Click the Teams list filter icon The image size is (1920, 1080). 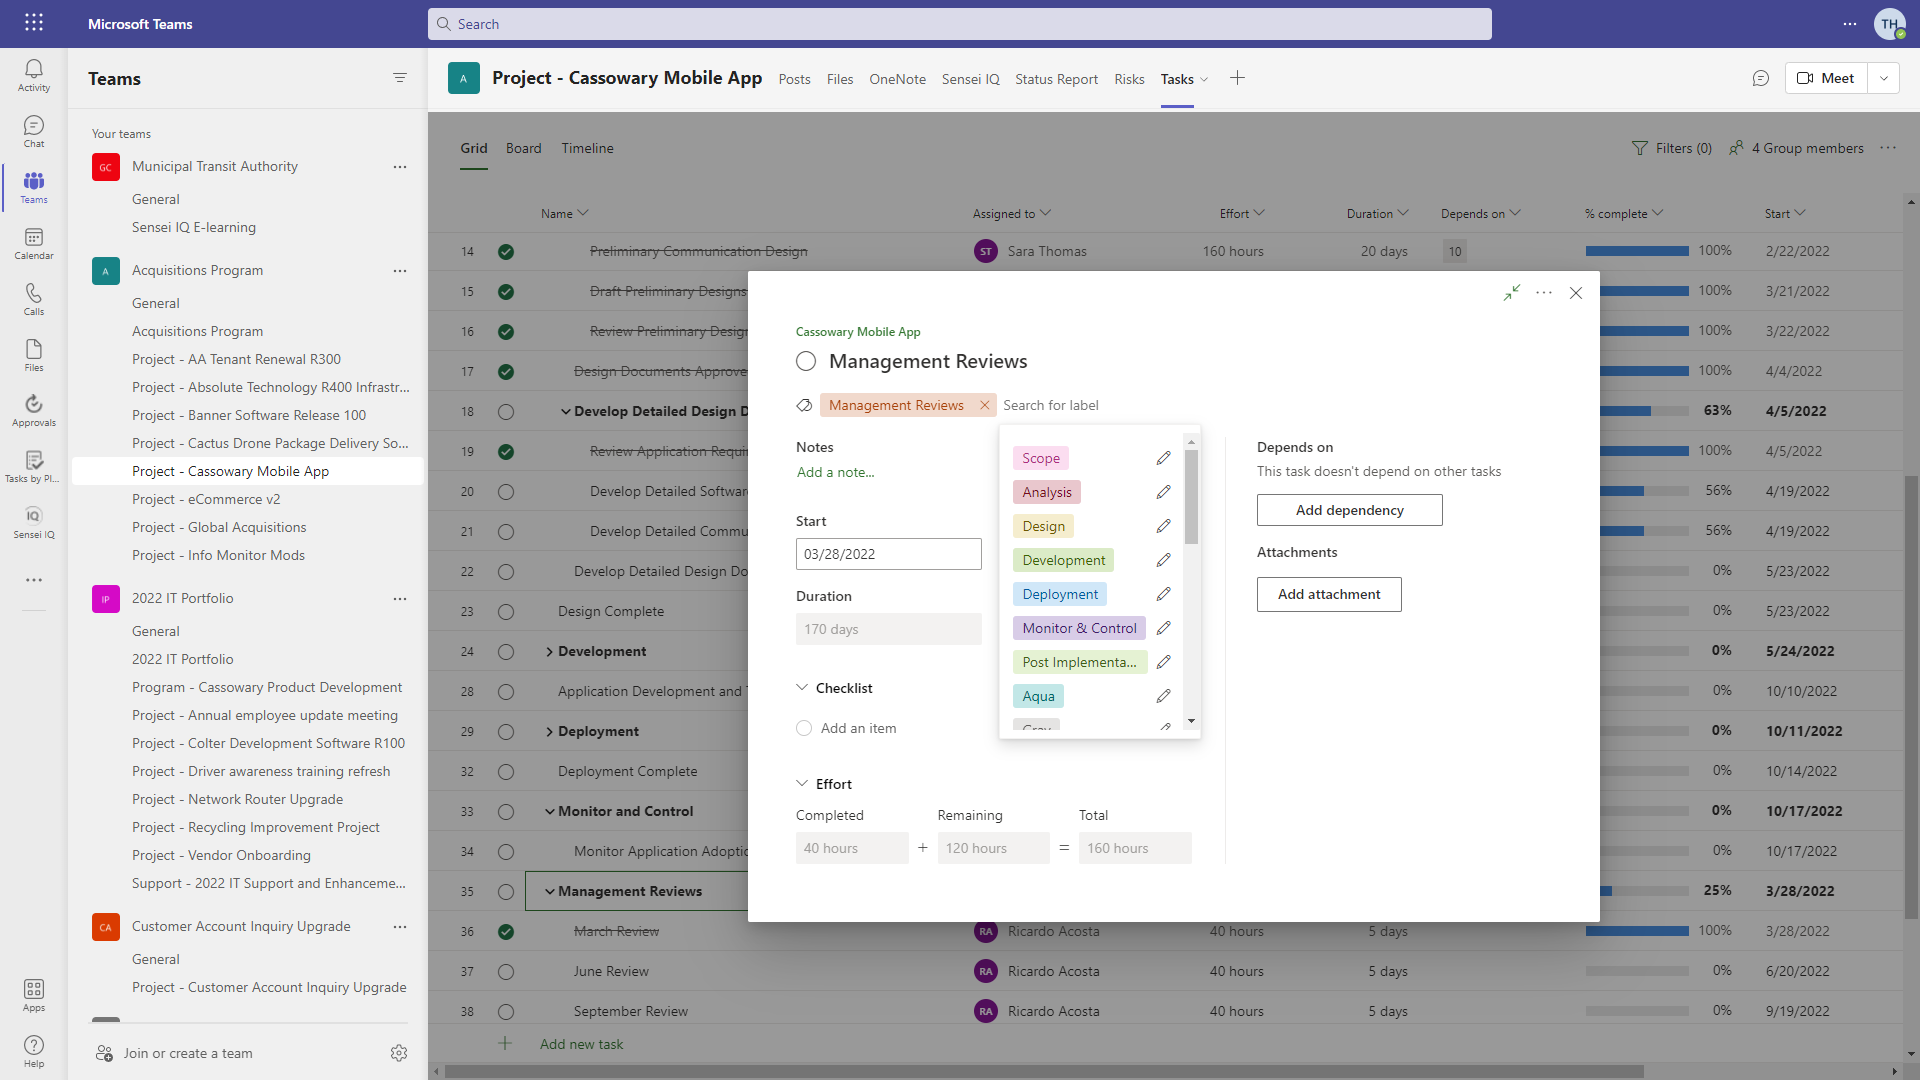click(x=400, y=78)
